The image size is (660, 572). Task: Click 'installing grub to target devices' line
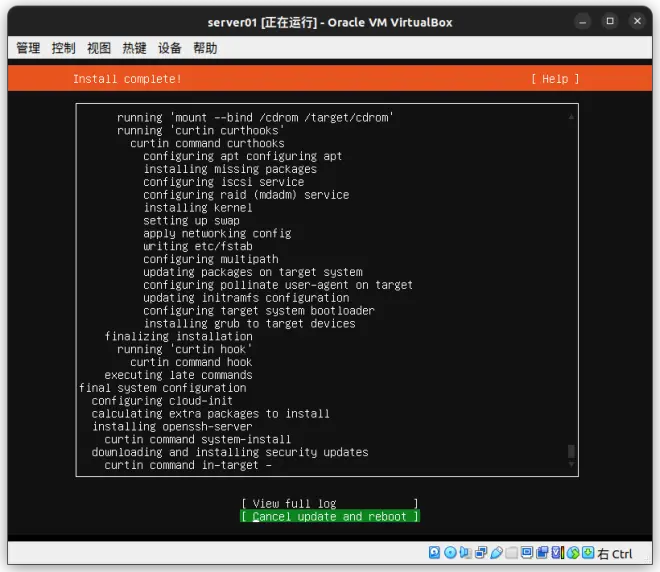(x=249, y=323)
